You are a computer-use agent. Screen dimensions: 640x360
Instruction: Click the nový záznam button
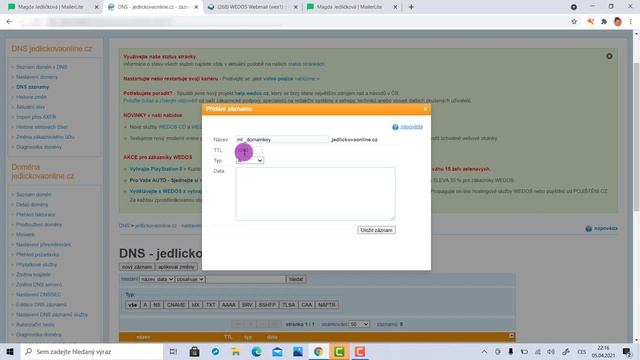[137, 267]
